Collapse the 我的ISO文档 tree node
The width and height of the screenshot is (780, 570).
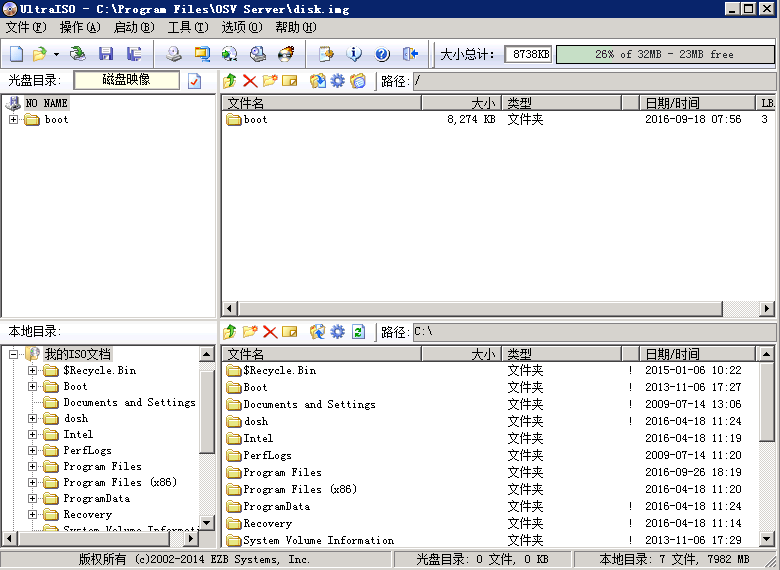[x=13, y=354]
